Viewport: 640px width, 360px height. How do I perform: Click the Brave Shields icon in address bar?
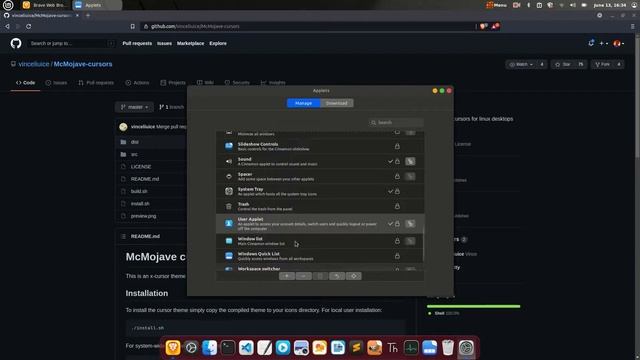484,26
